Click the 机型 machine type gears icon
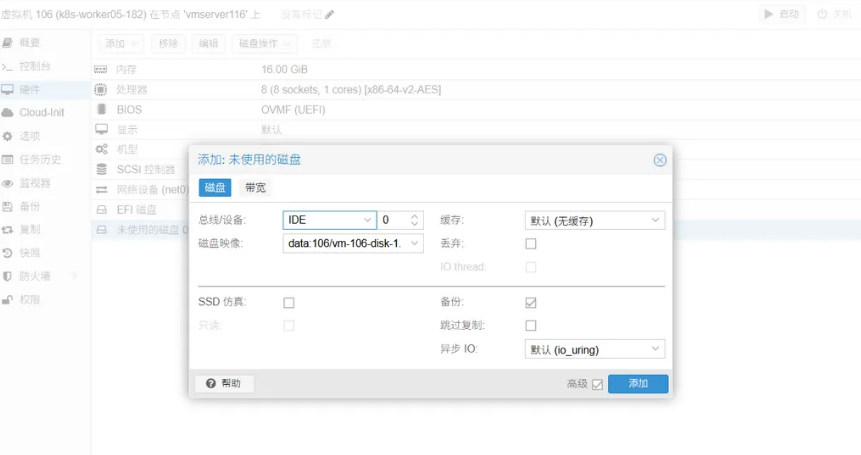The image size is (861, 455). [101, 149]
